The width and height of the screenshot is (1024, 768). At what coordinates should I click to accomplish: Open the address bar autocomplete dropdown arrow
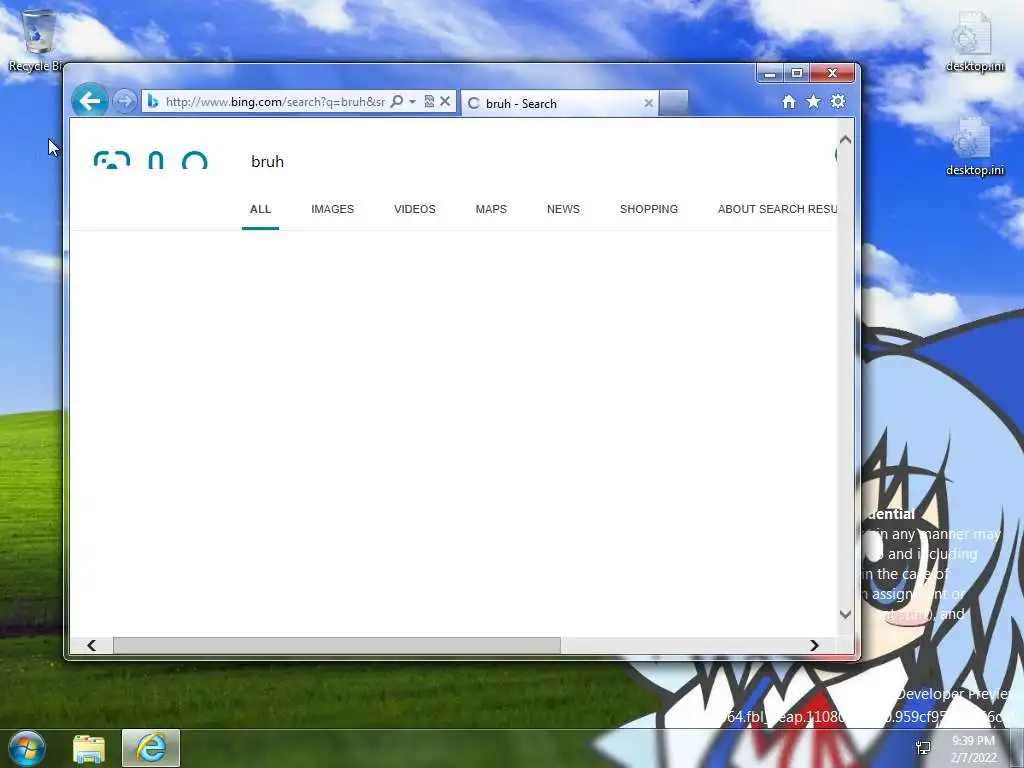coord(412,101)
